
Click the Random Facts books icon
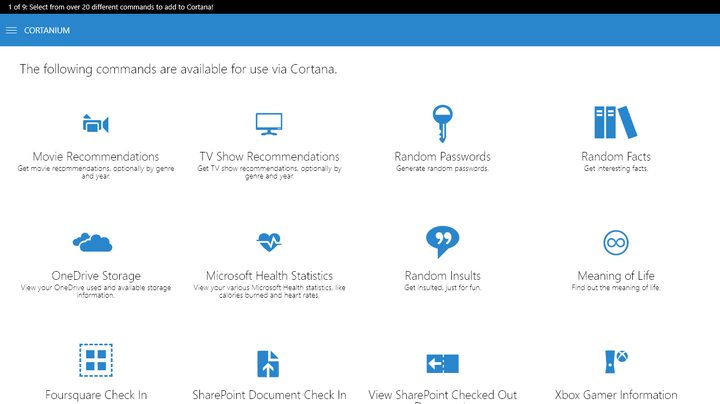click(x=616, y=122)
